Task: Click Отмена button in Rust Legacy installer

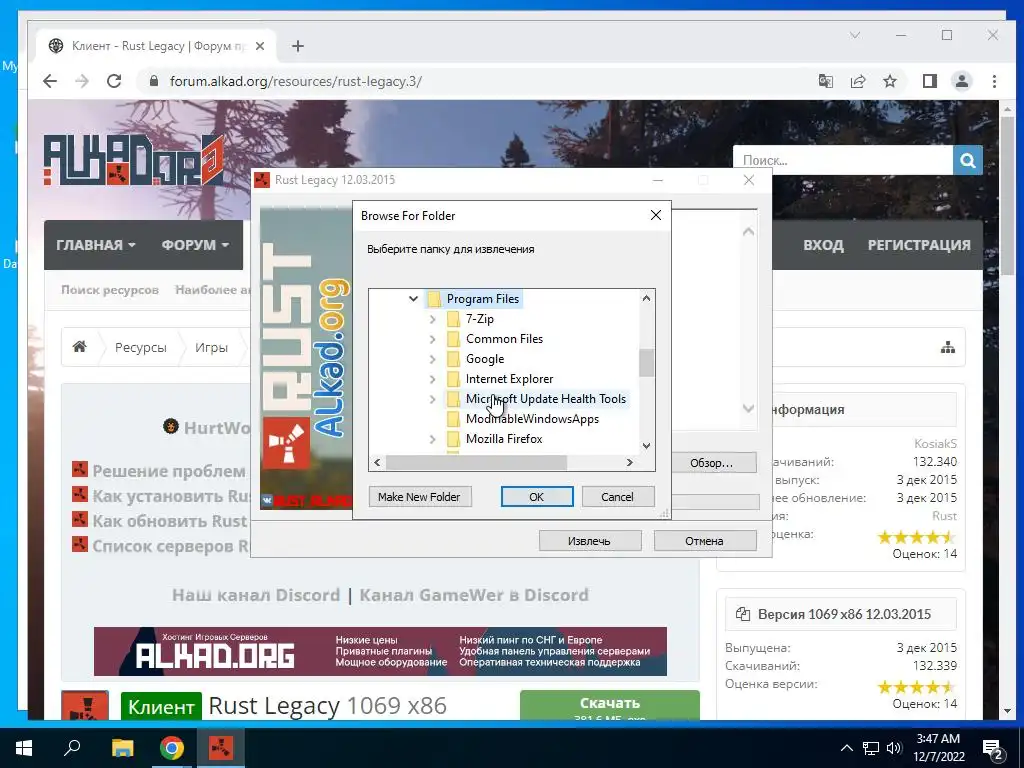Action: pyautogui.click(x=705, y=541)
